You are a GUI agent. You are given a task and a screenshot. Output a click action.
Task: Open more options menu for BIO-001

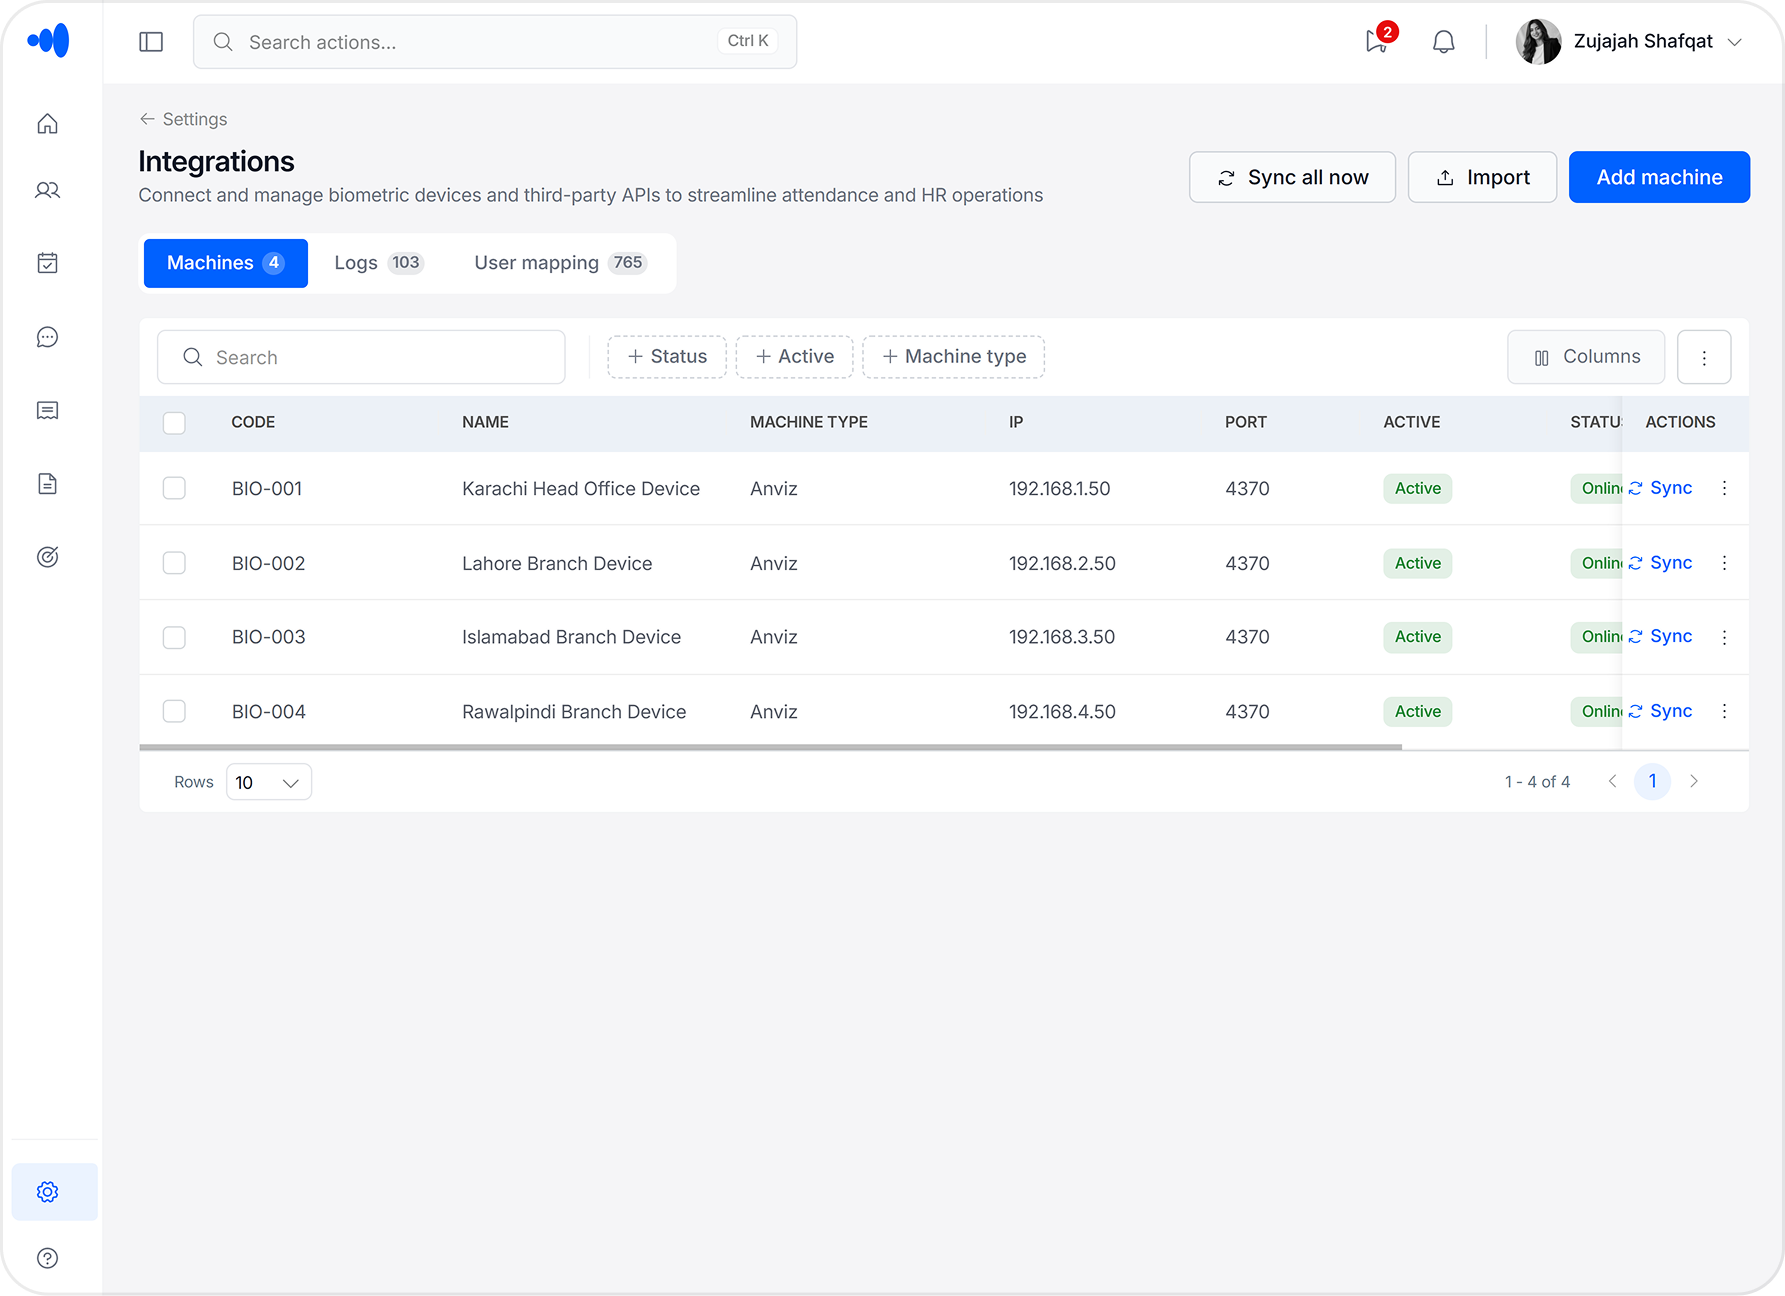click(1724, 488)
